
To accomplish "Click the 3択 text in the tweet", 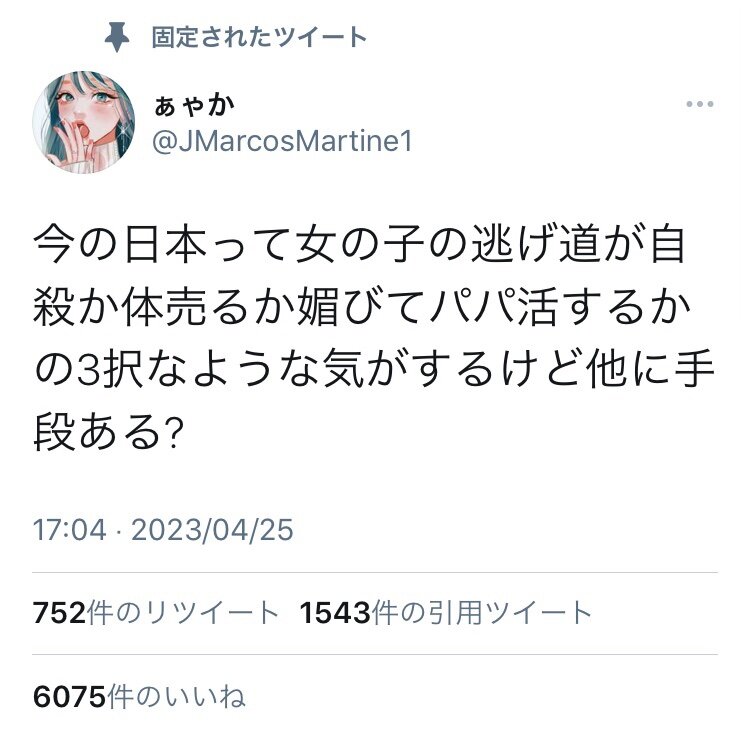I will point(110,370).
